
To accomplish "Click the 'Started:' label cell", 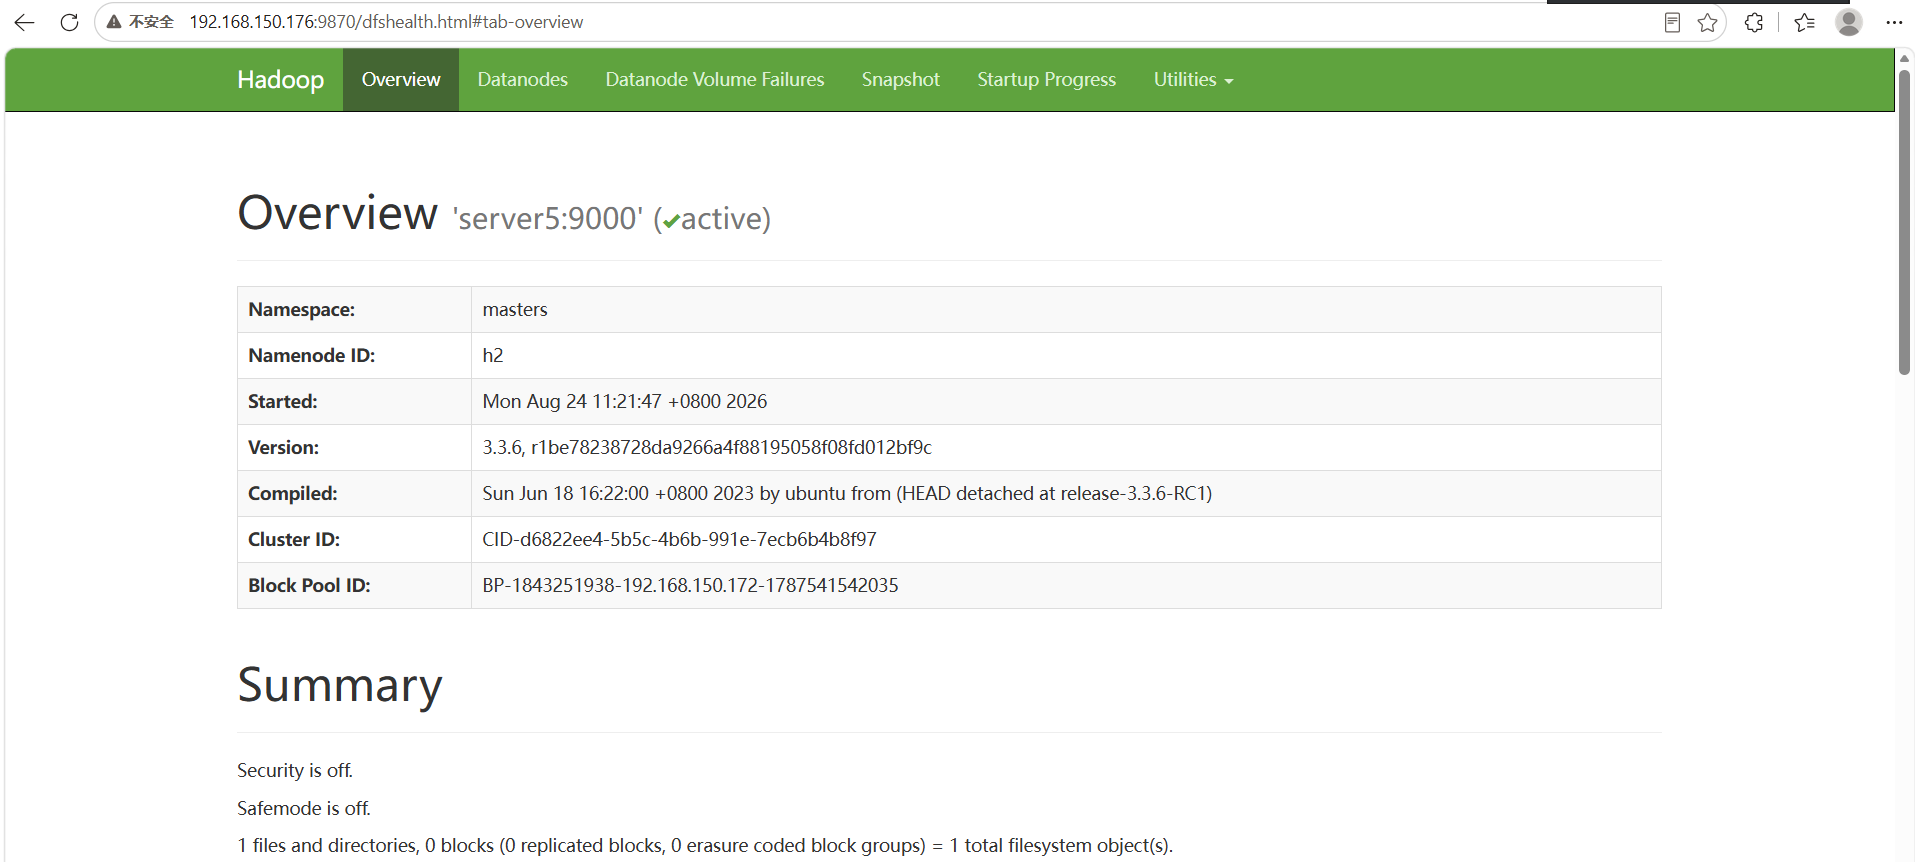I will pyautogui.click(x=354, y=402).
